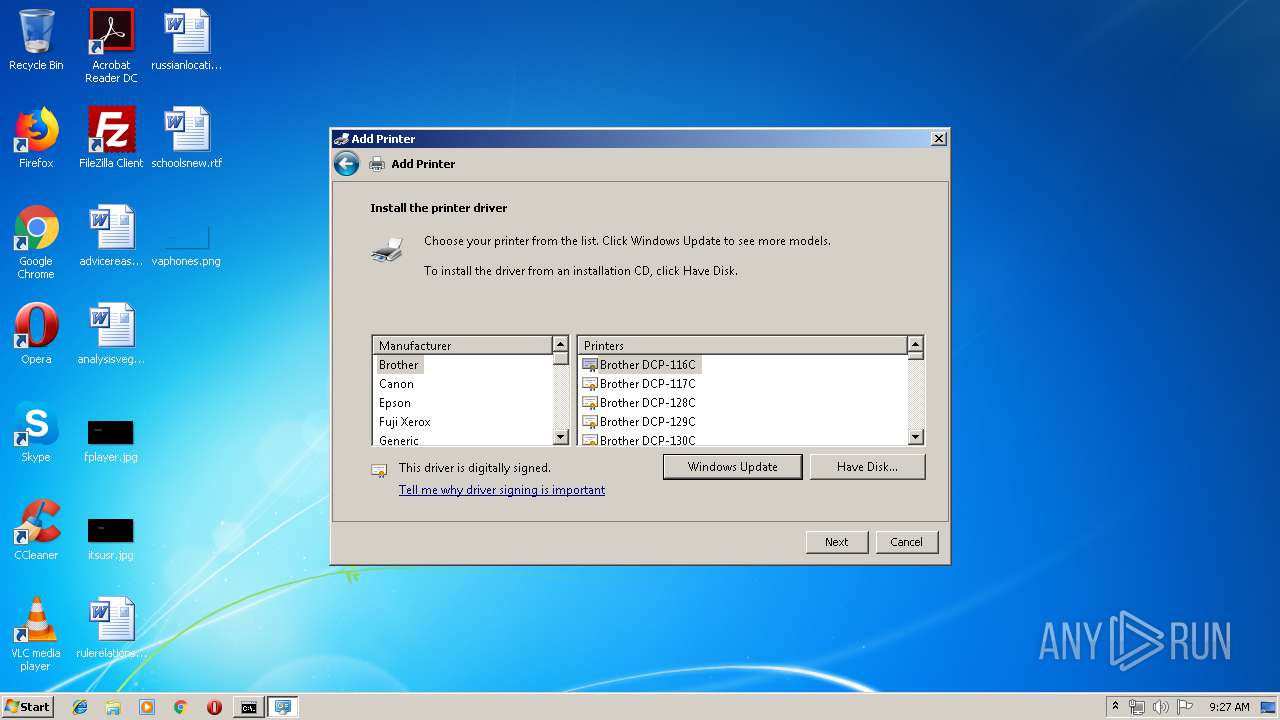Select the Opera desktop shortcut
1280x720 pixels.
[36, 334]
